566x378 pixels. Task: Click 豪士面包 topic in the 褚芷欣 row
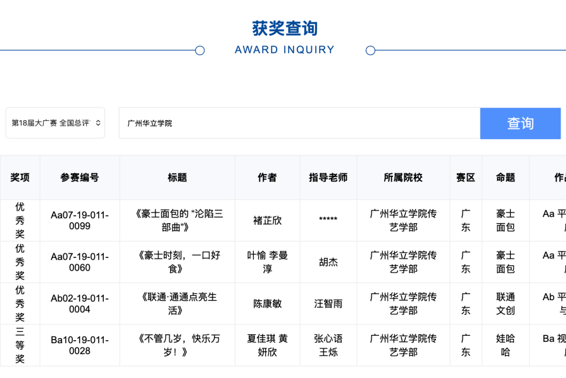point(505,220)
